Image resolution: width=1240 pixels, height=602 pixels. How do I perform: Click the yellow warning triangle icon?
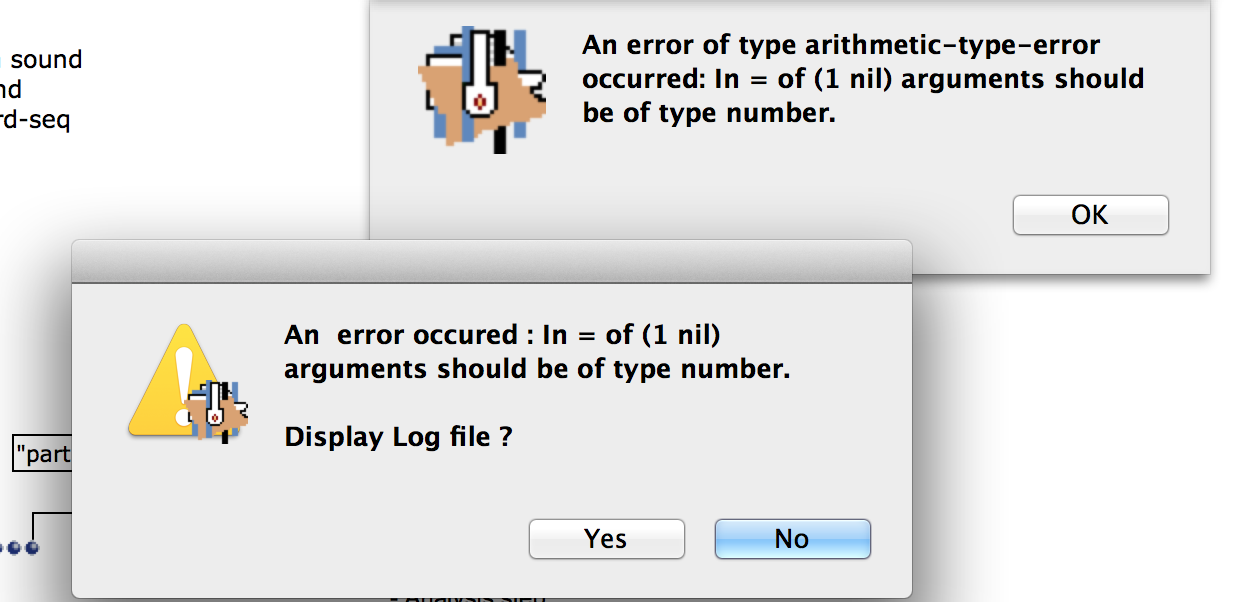point(172,382)
